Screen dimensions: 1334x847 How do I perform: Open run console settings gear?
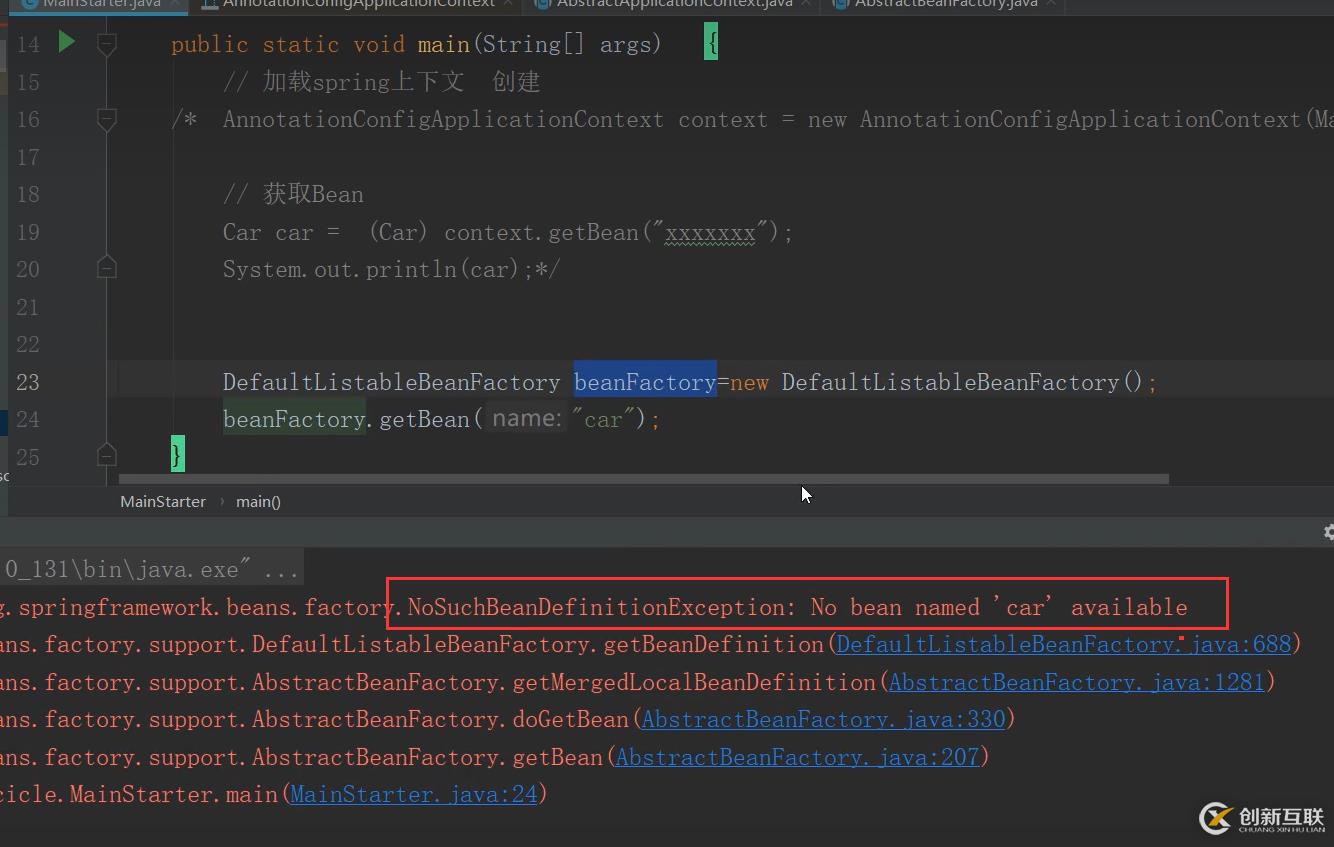[1328, 532]
